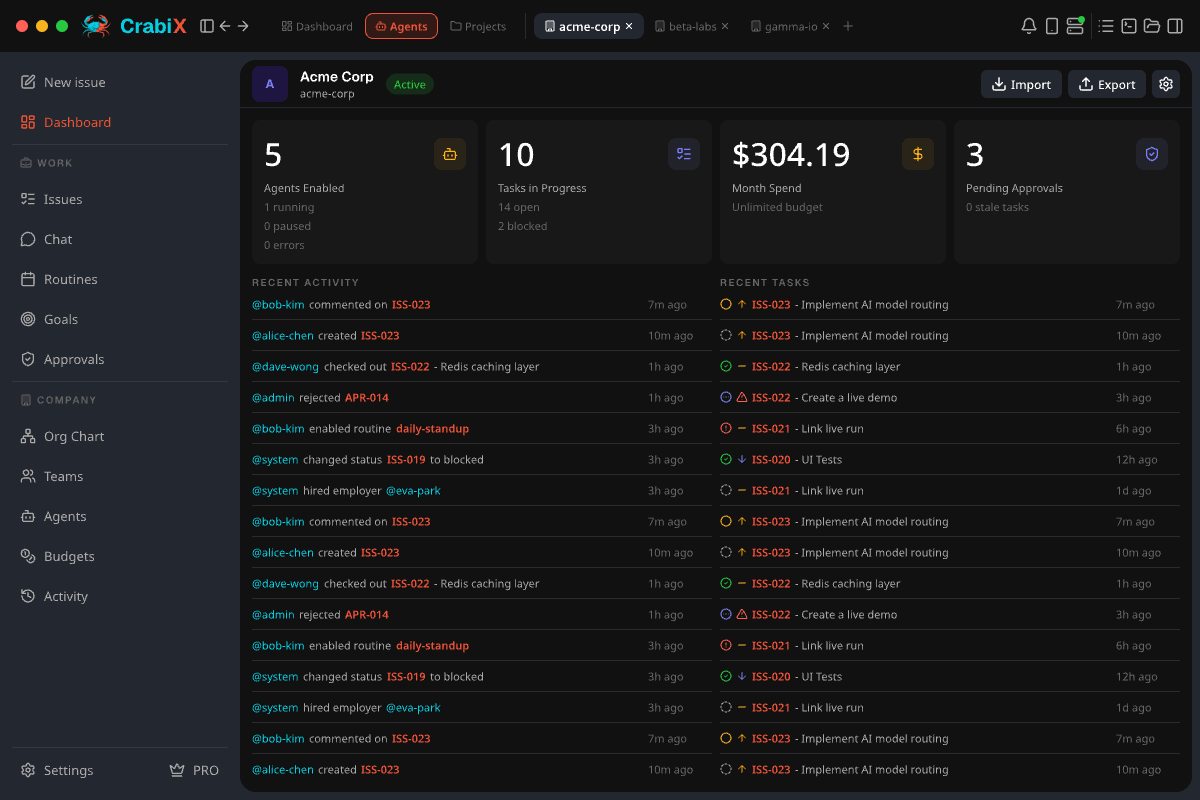
Task: Click the dollar icon in Month Spend card
Action: click(918, 154)
